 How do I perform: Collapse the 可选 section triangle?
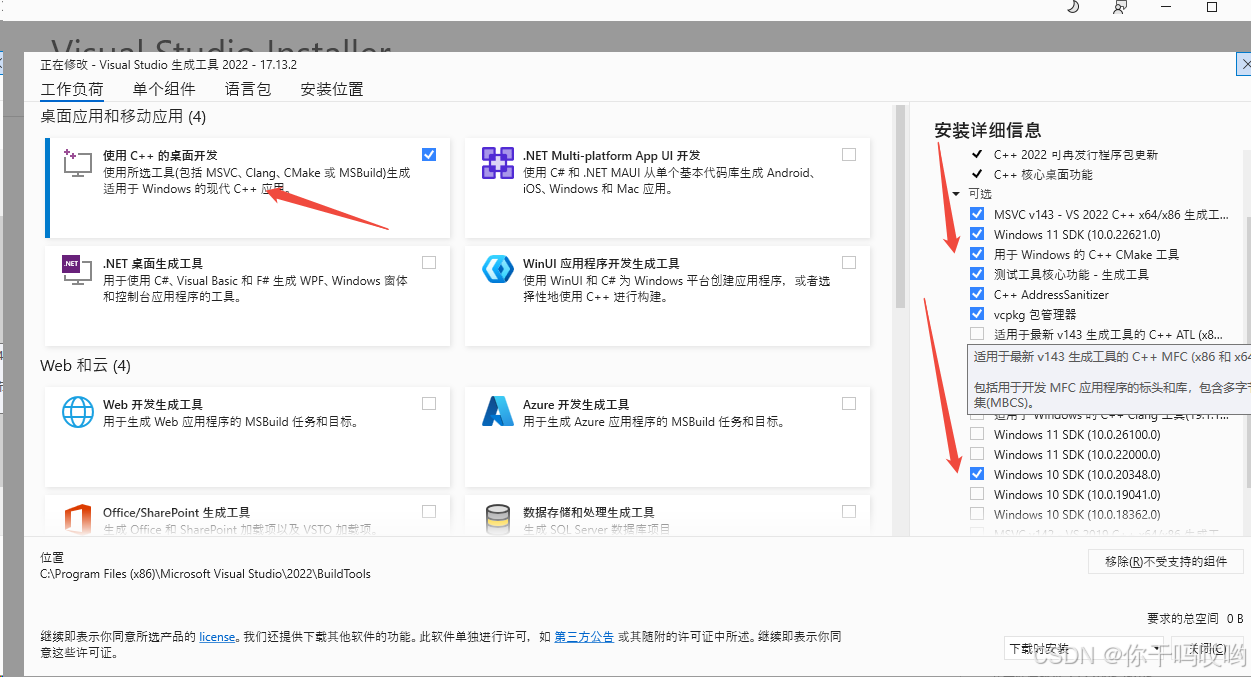coord(957,194)
